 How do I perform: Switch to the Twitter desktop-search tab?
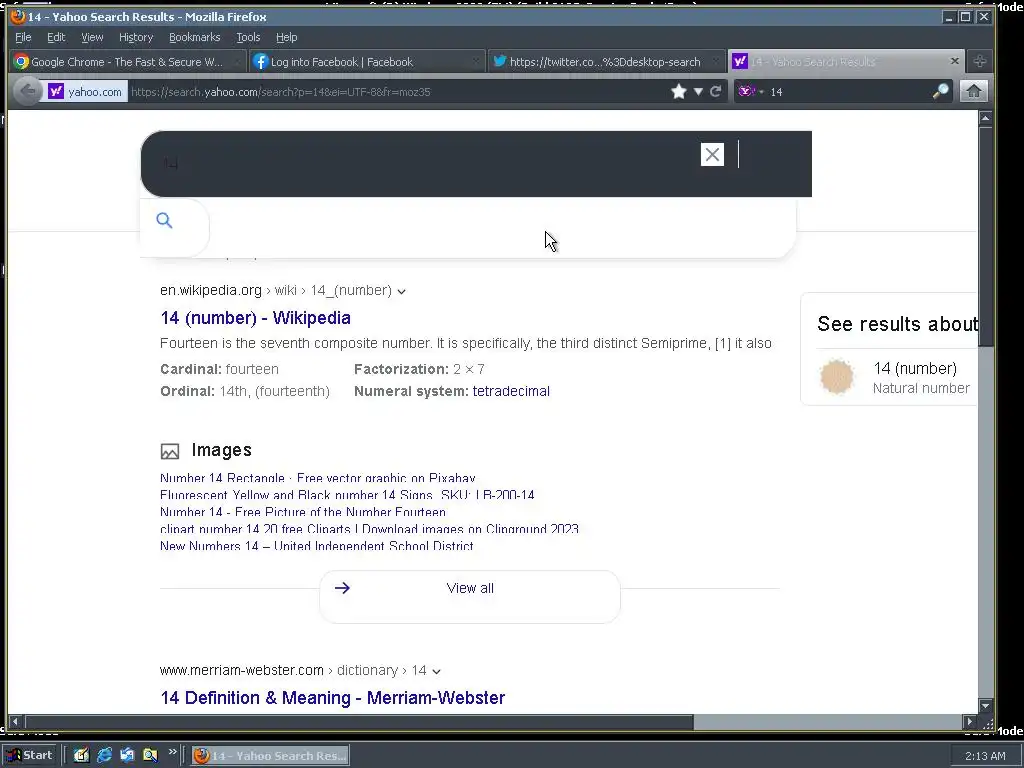click(x=606, y=61)
